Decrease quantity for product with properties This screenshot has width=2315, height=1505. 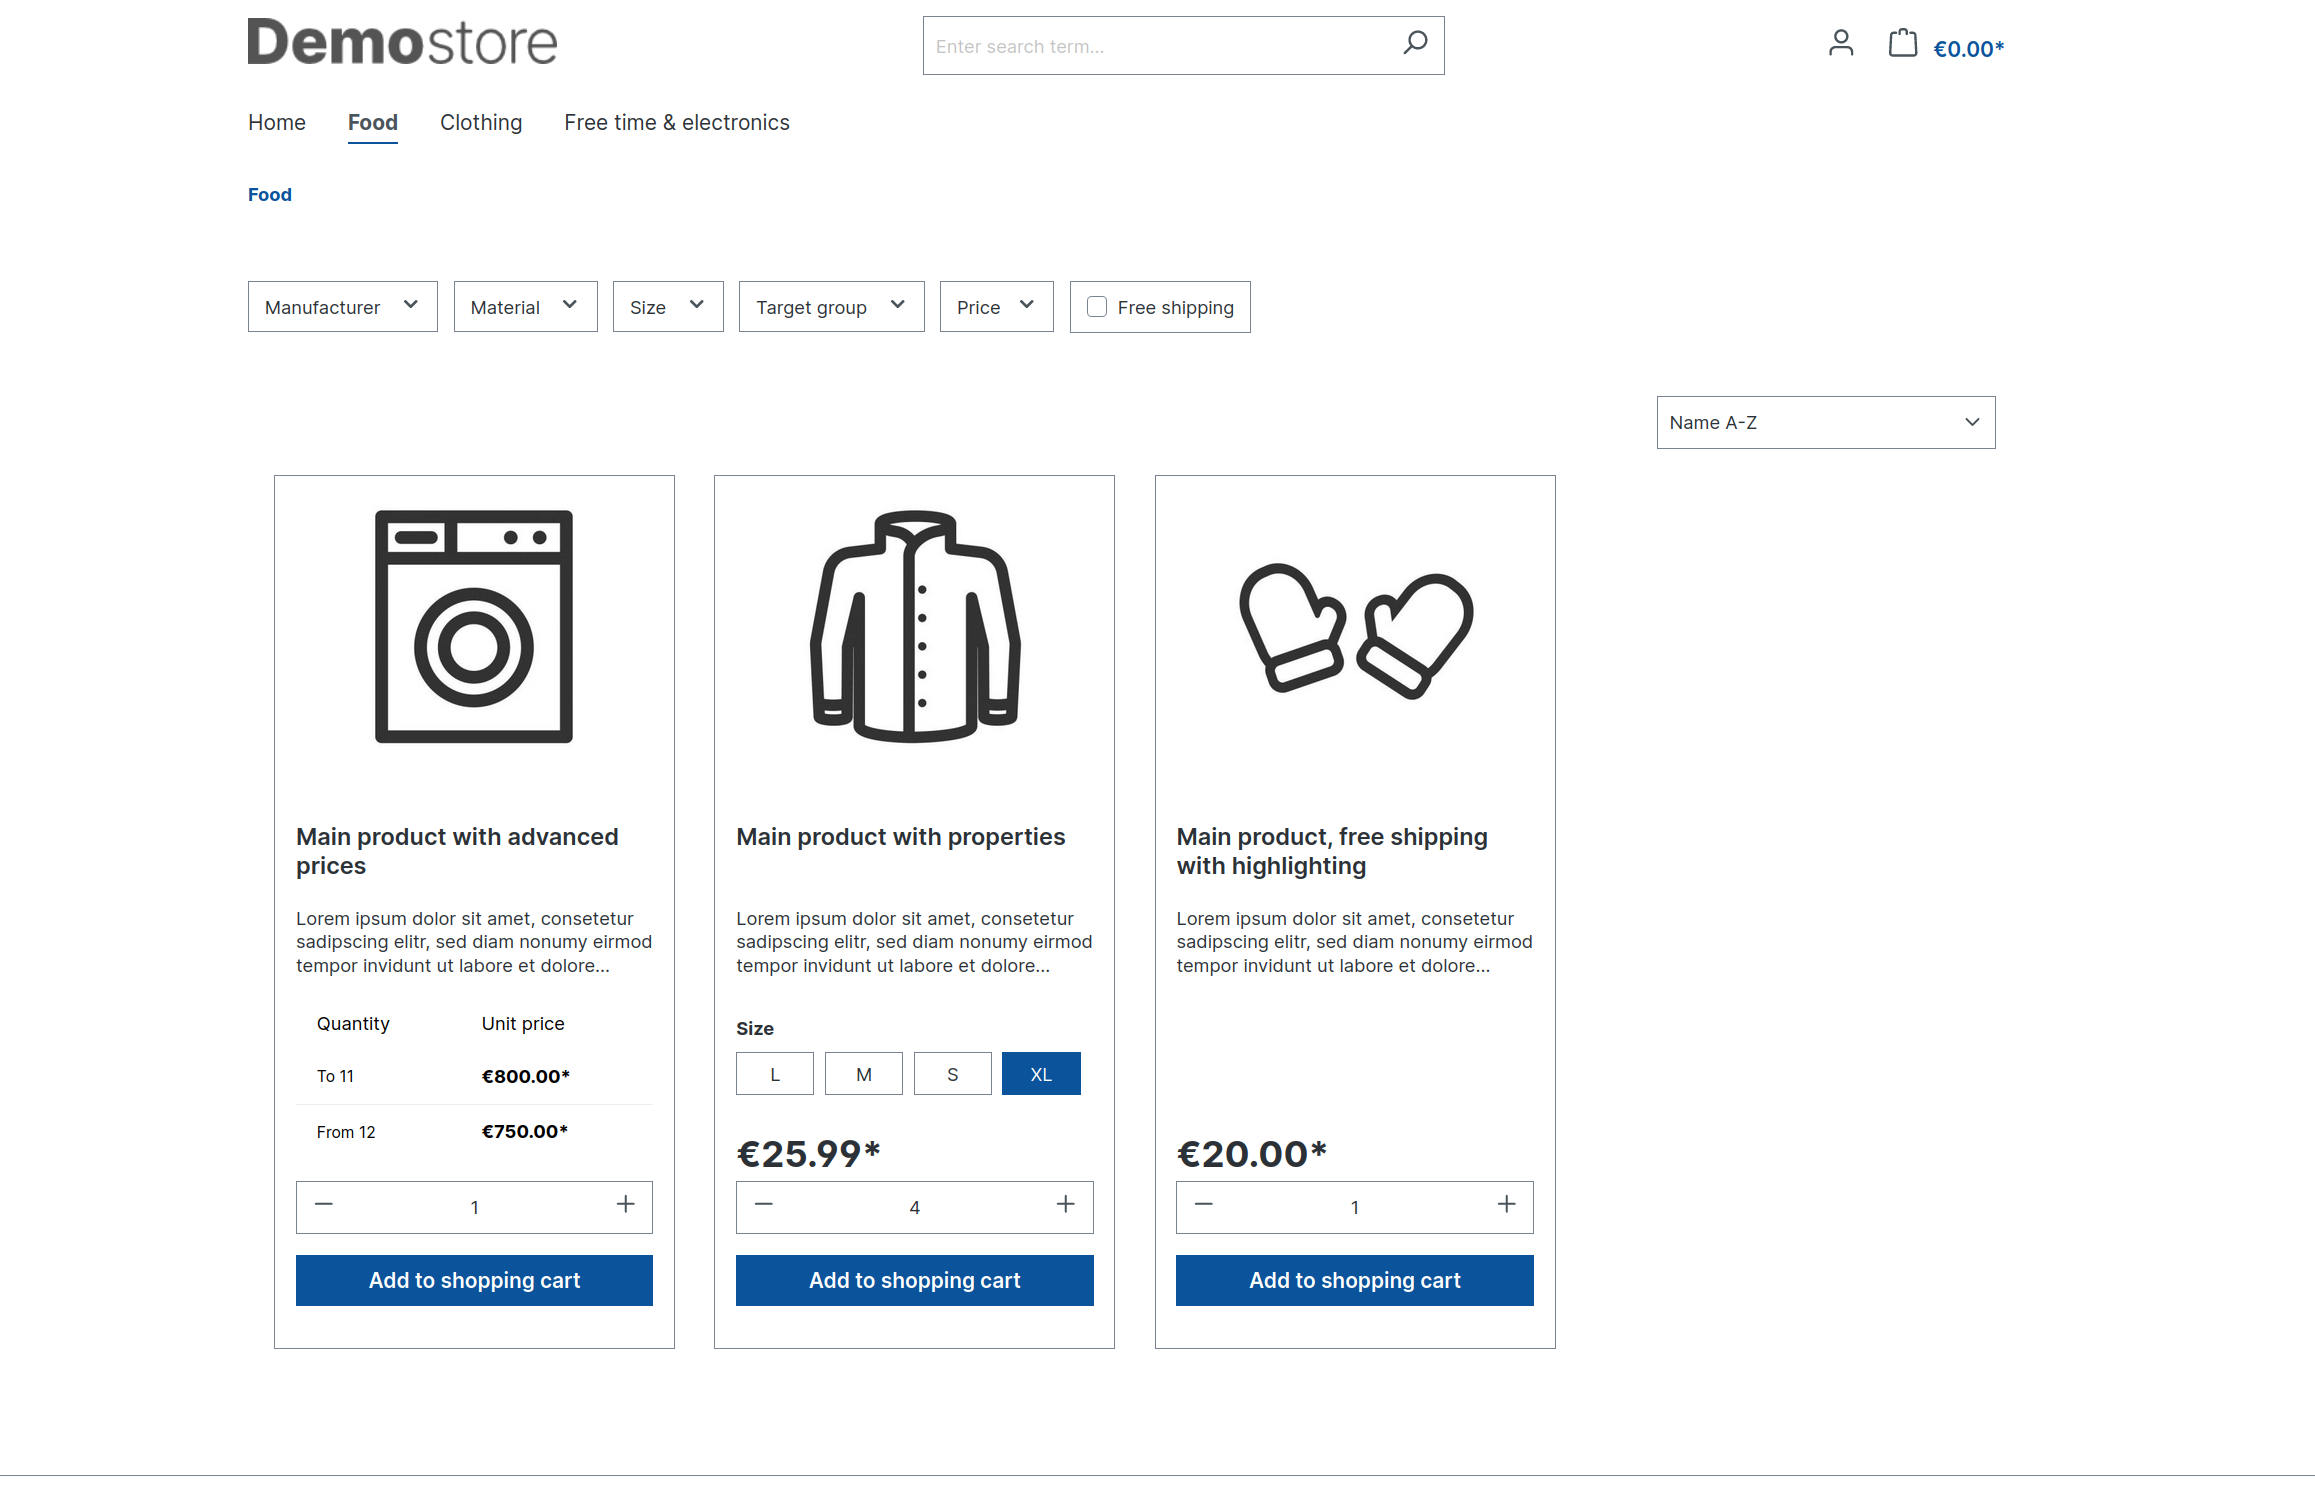pyautogui.click(x=764, y=1205)
